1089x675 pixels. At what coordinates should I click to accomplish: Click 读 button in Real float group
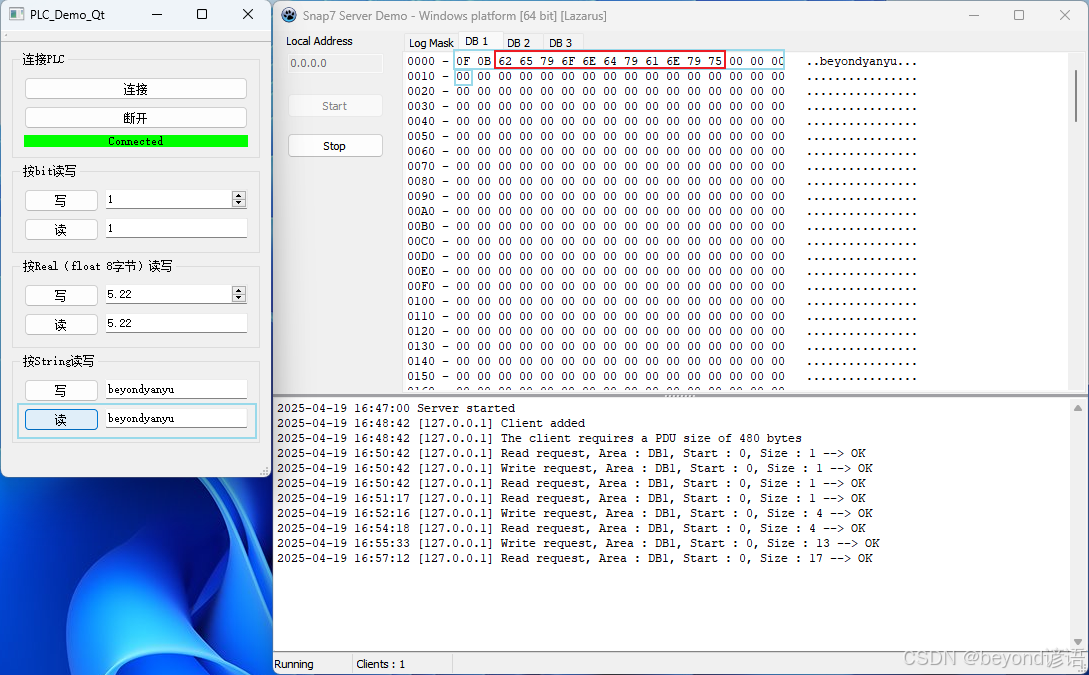[x=61, y=324]
